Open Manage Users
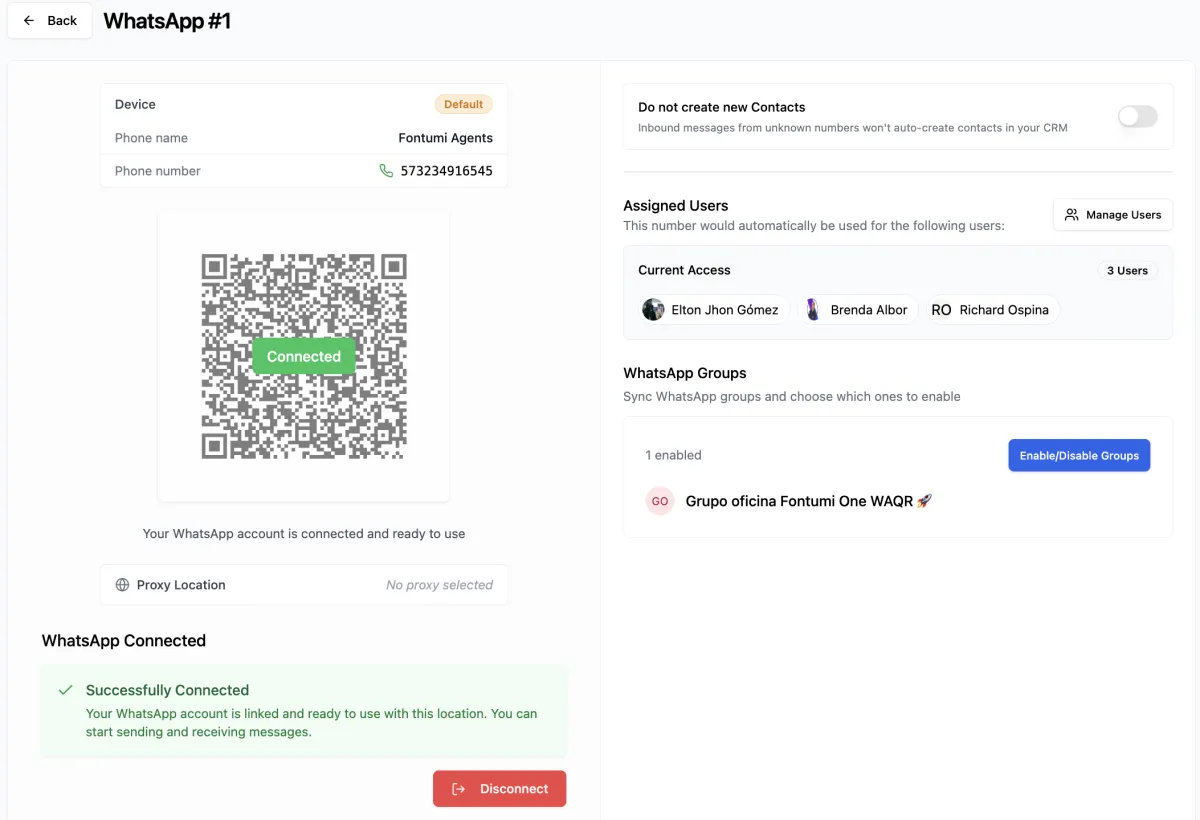The height and width of the screenshot is (820, 1200). pyautogui.click(x=1112, y=215)
